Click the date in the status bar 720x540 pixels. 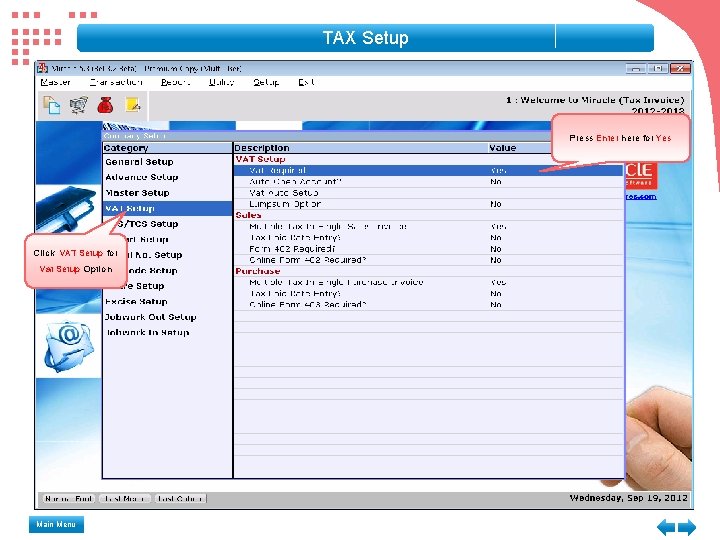(628, 498)
